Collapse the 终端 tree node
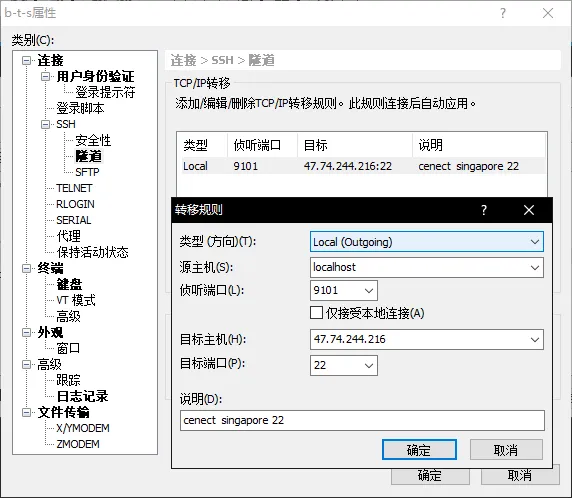The image size is (572, 498). coord(26,269)
